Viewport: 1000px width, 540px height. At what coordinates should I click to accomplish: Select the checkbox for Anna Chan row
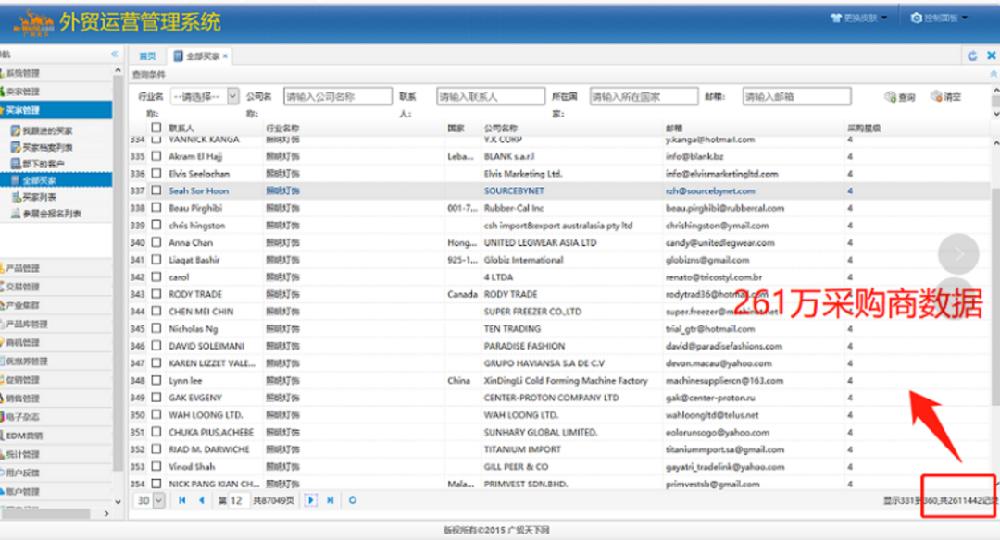(x=156, y=242)
